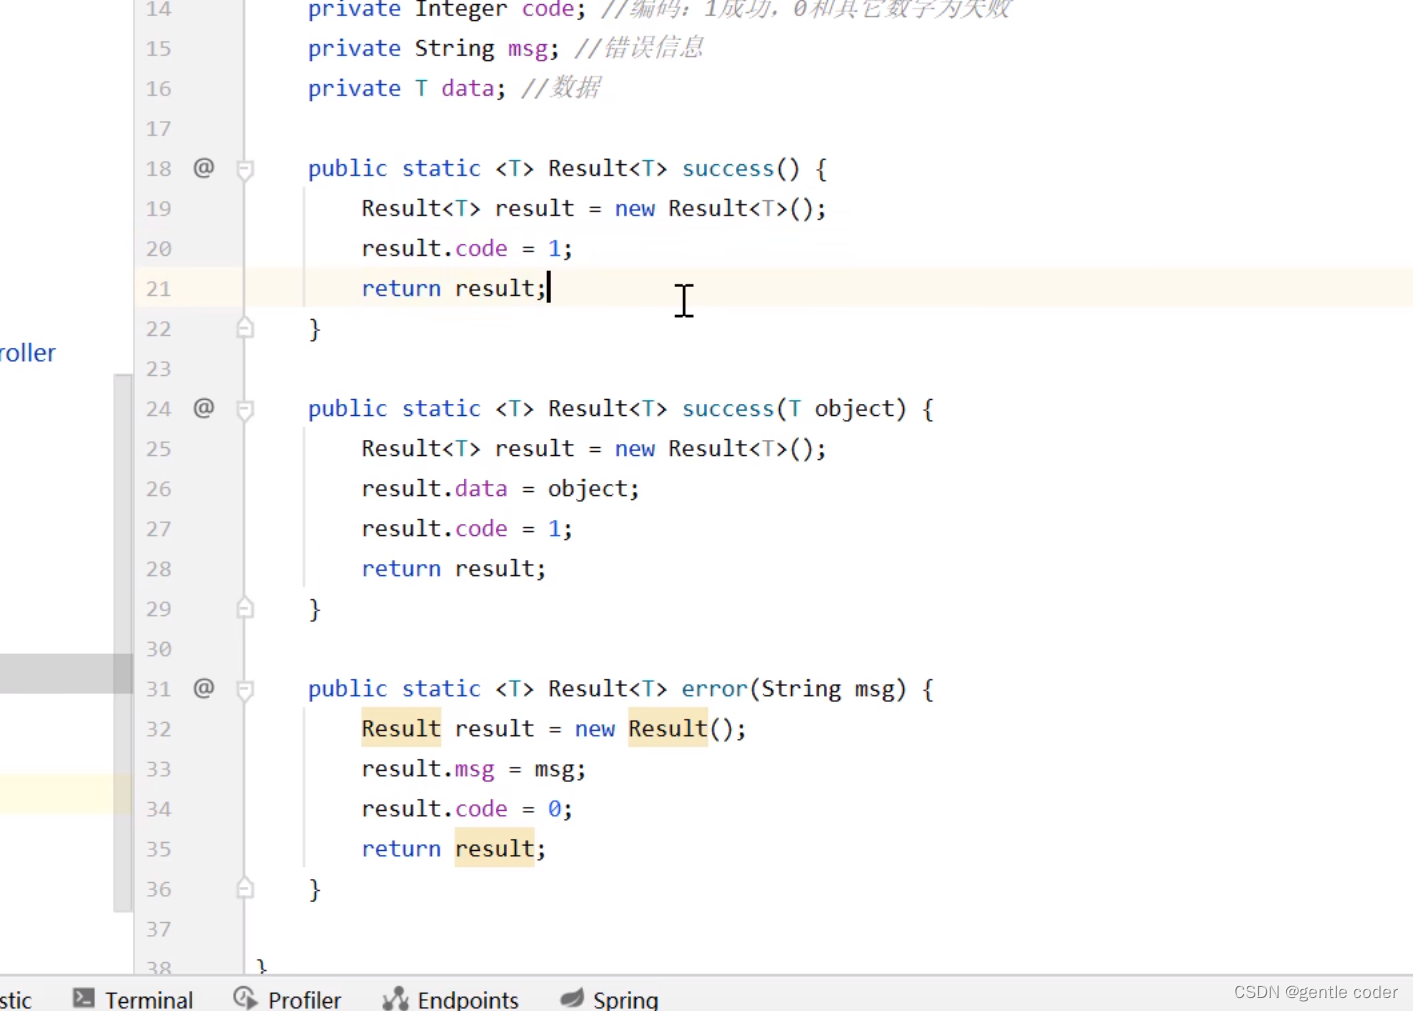This screenshot has width=1413, height=1011.
Task: Open the Spring tool window tab
Action: [610, 999]
